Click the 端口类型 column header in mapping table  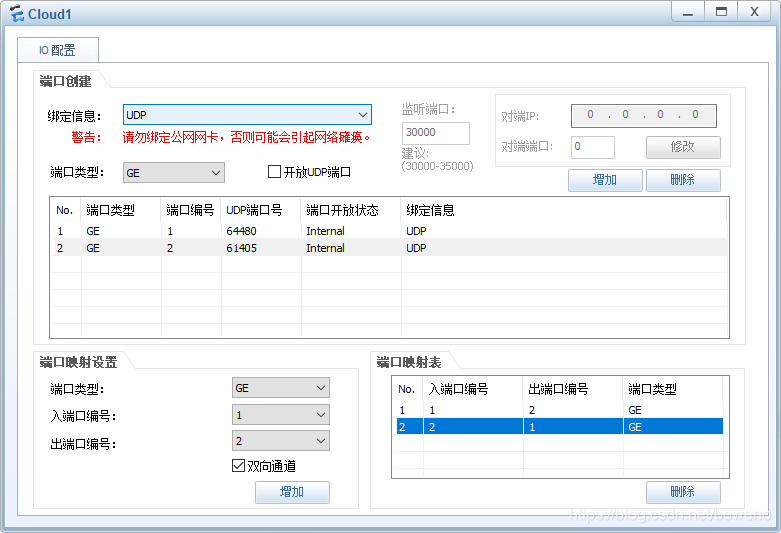pos(672,389)
